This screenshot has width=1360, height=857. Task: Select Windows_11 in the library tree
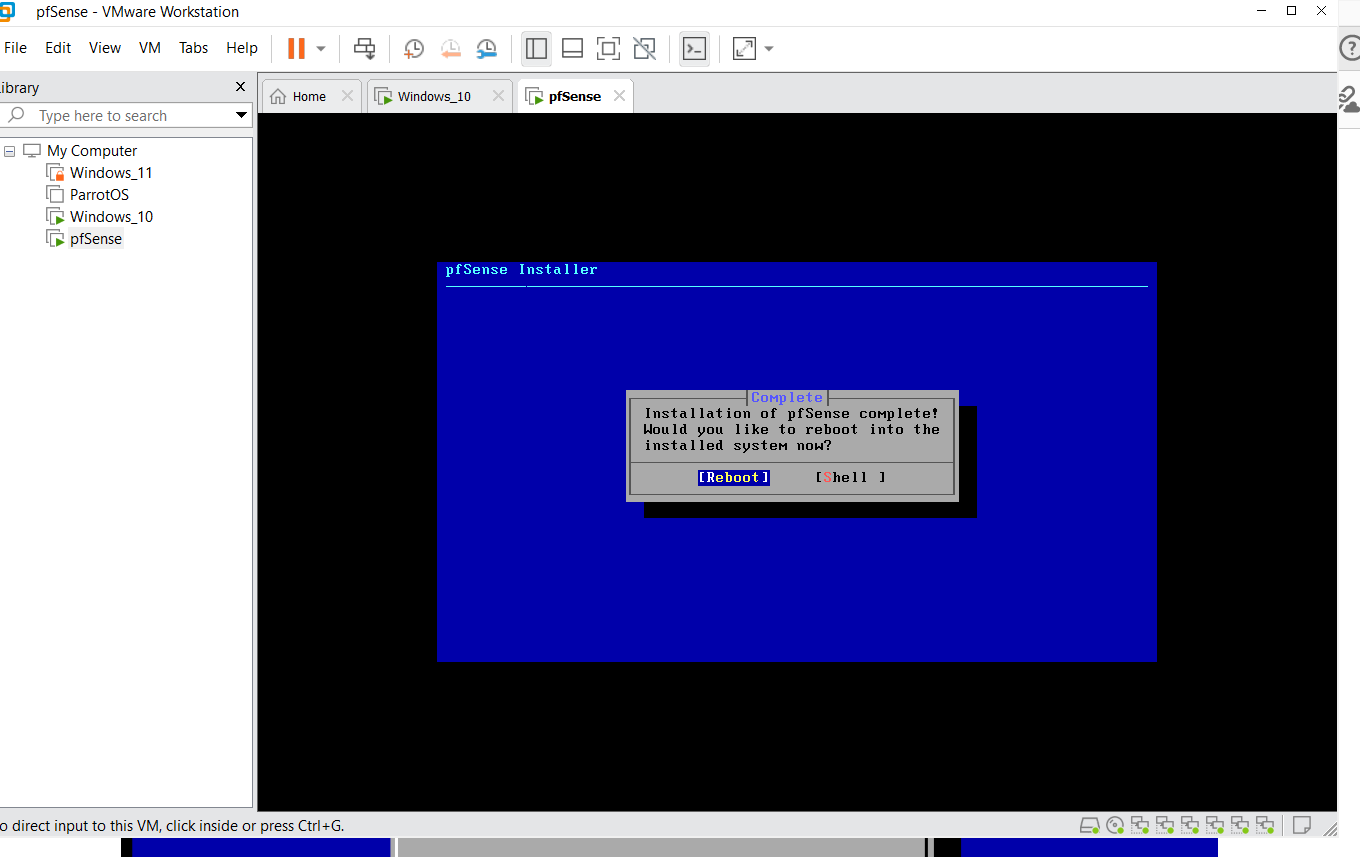[x=111, y=173]
